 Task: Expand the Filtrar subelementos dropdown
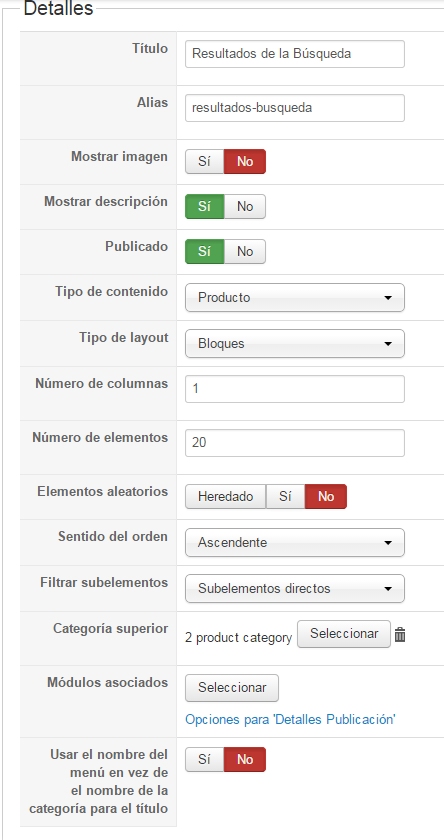coord(295,588)
